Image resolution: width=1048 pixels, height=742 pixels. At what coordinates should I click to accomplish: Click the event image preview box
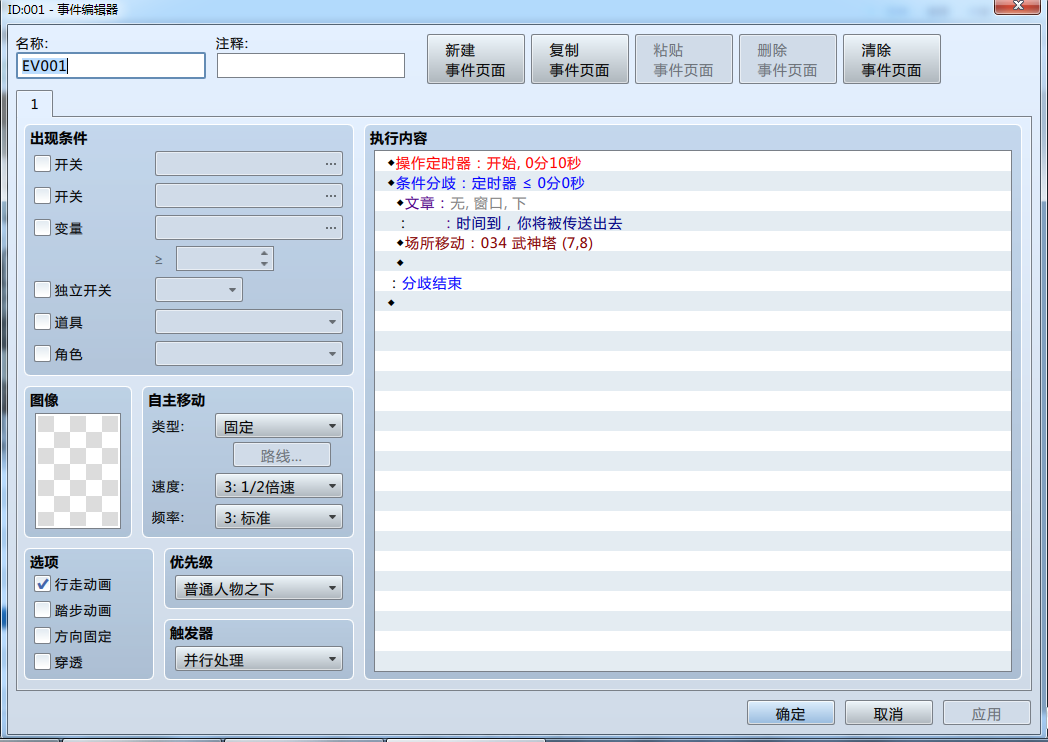(x=78, y=471)
